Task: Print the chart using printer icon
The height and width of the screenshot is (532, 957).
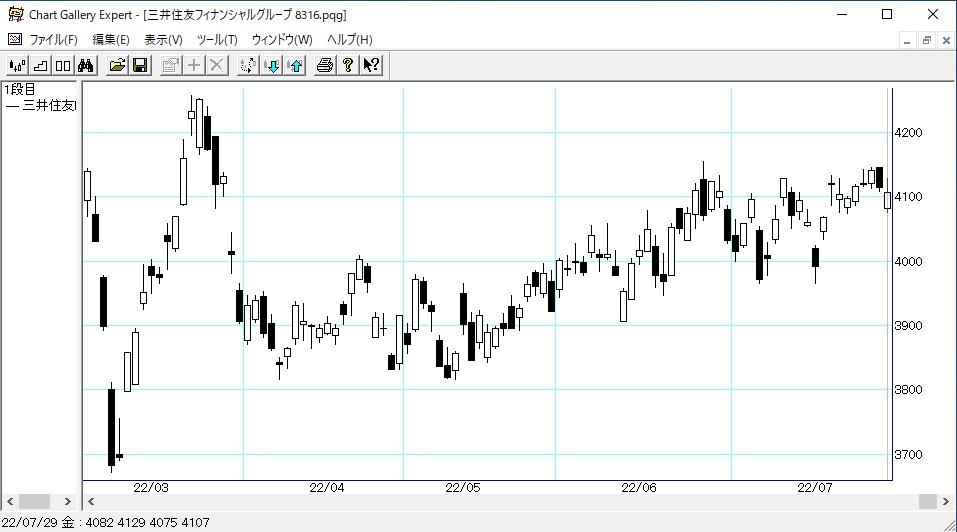Action: pyautogui.click(x=325, y=66)
